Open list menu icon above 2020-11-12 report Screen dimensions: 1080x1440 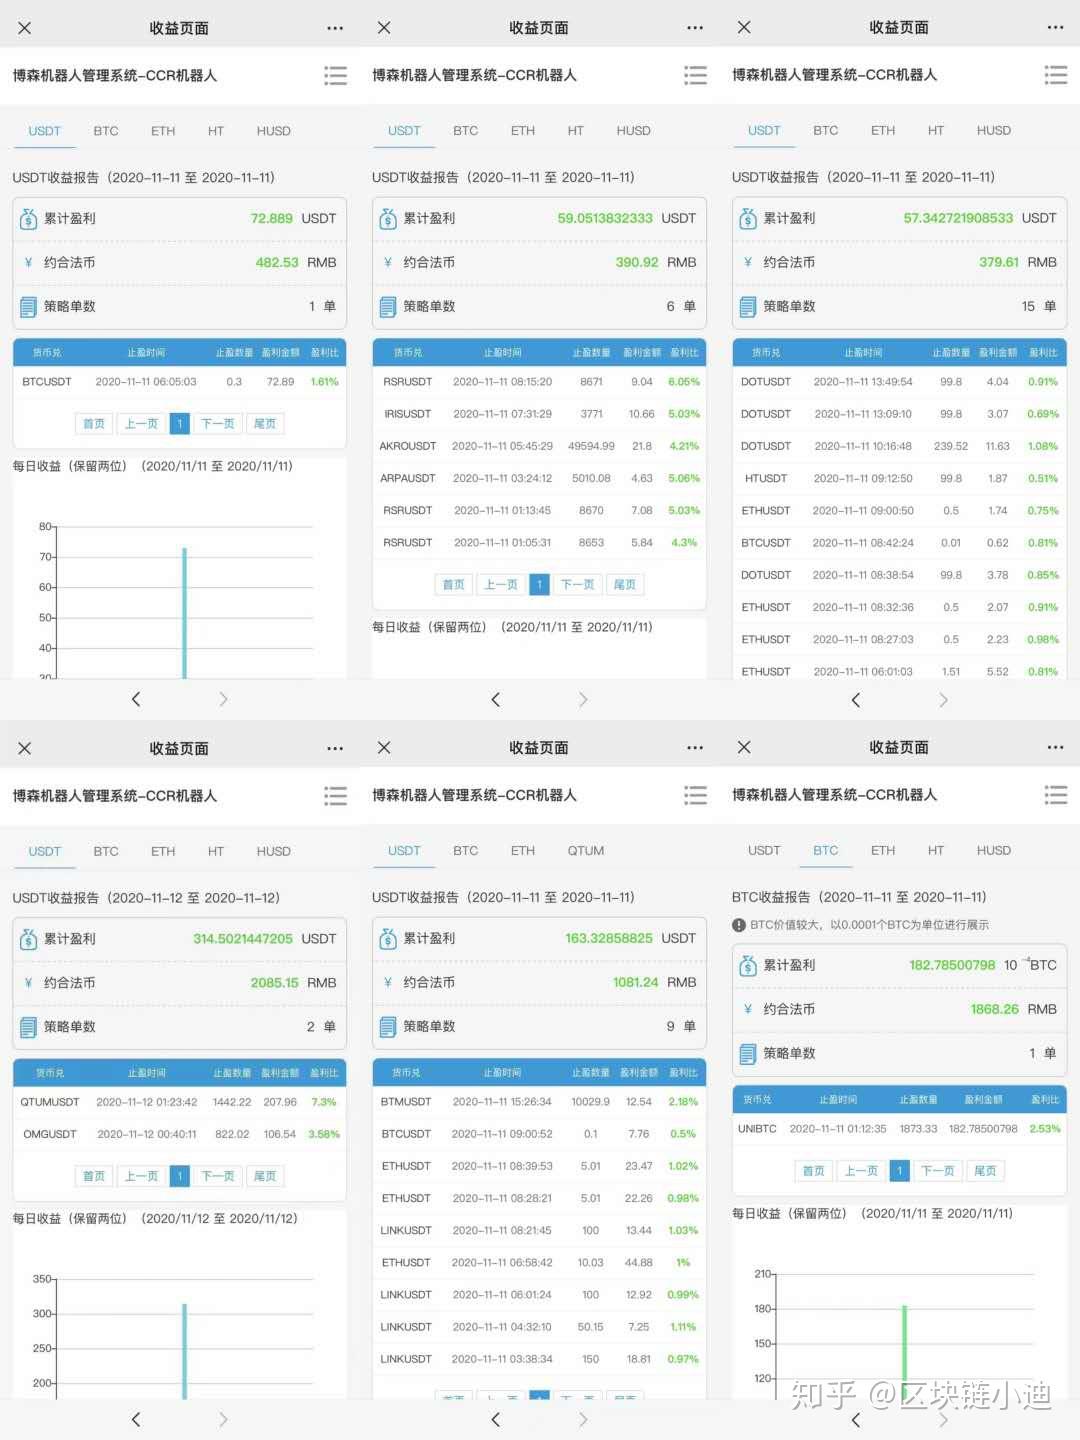(x=335, y=796)
